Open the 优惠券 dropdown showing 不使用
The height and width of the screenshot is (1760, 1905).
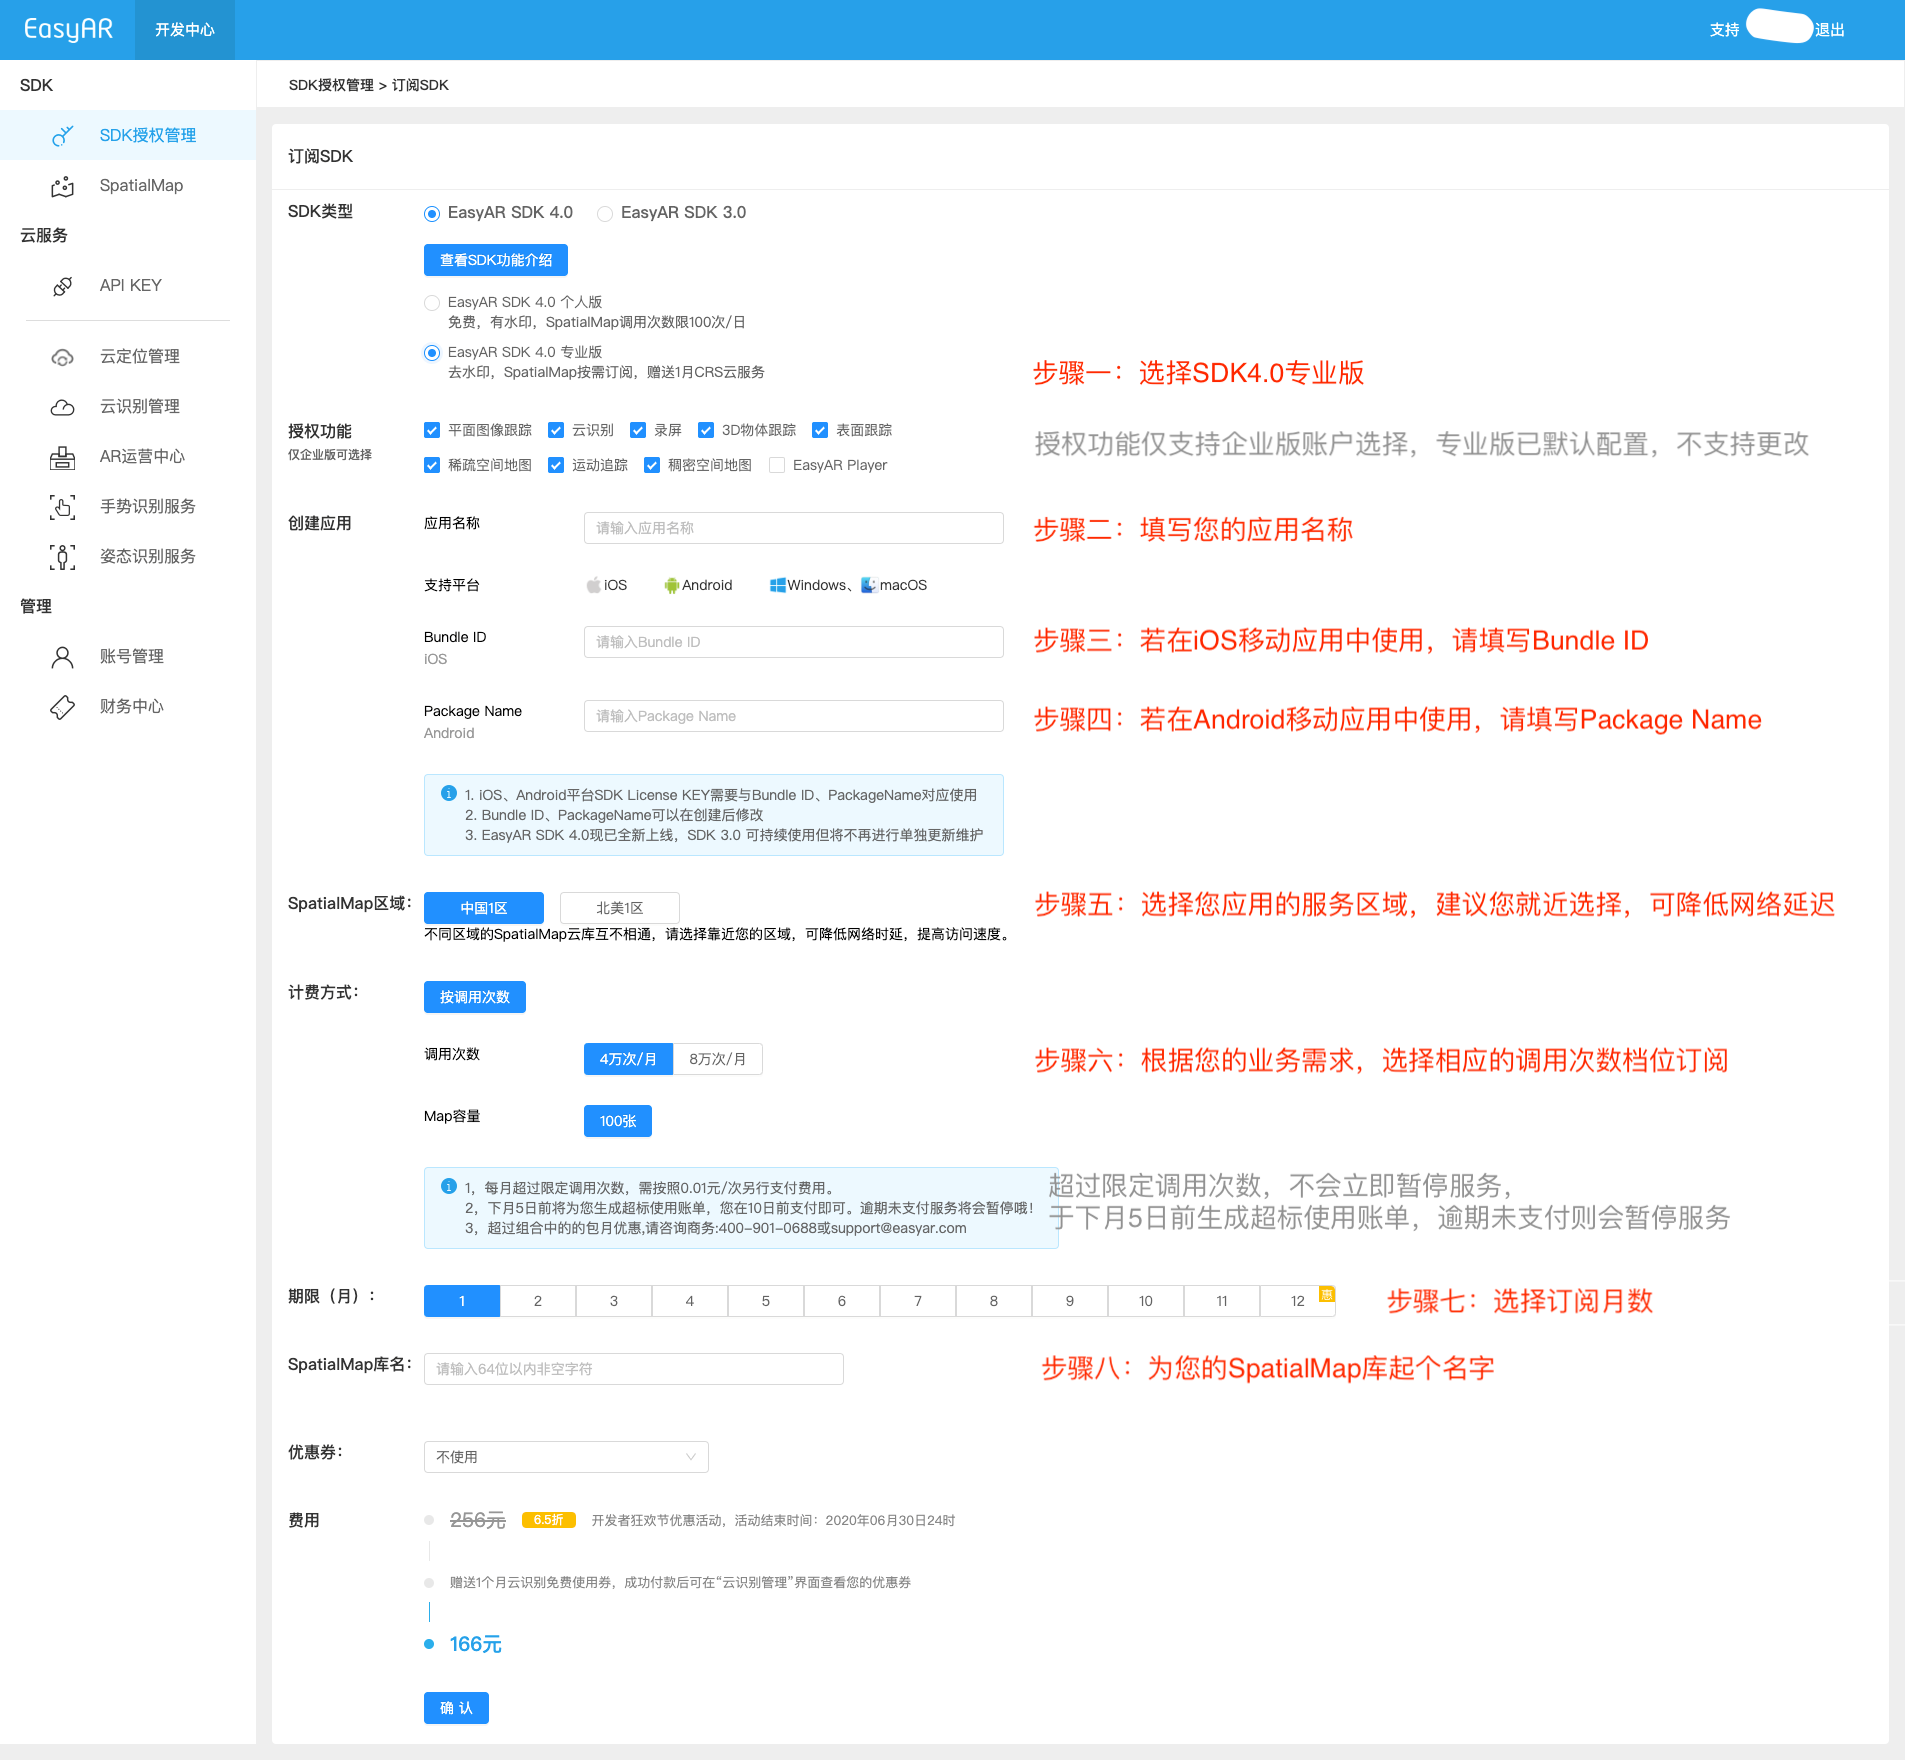pos(566,1457)
